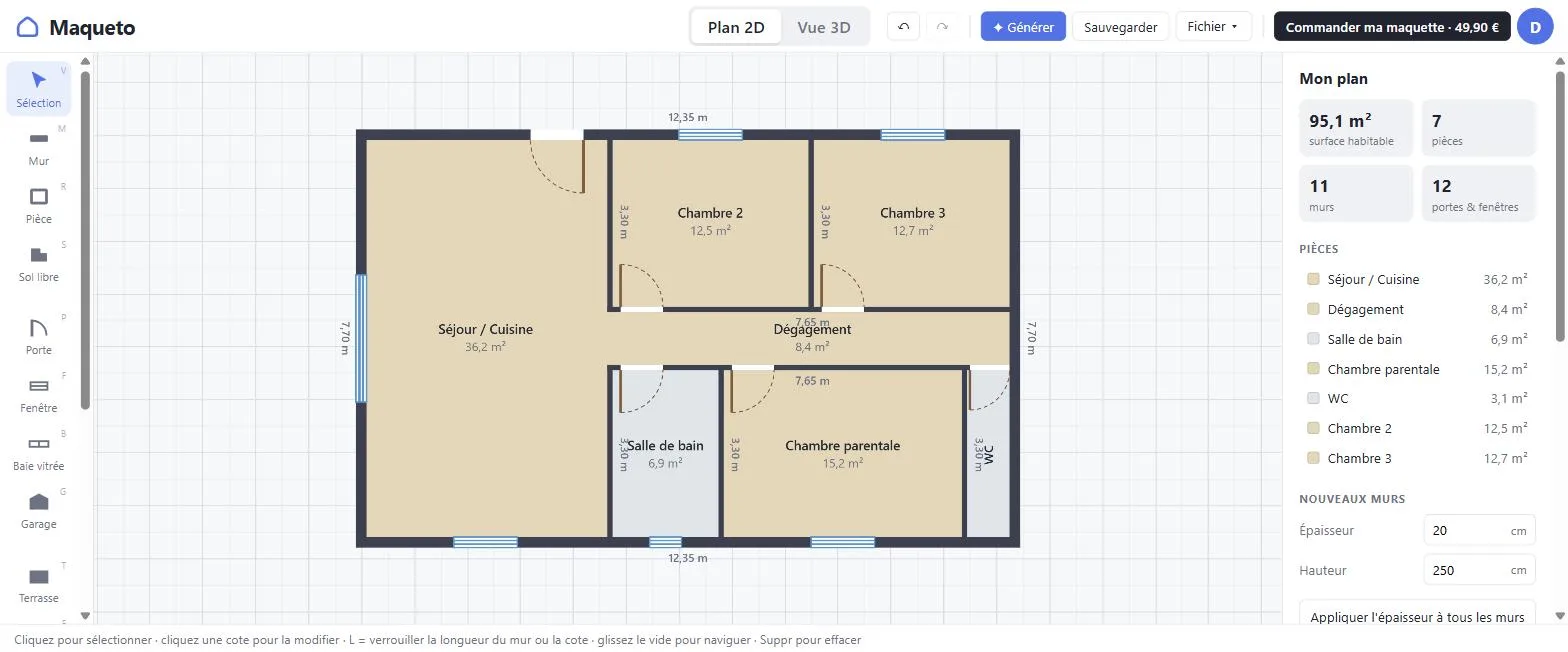Click 7,65 m dimension above Chambre parentale
The width and height of the screenshot is (1568, 652).
click(x=812, y=381)
